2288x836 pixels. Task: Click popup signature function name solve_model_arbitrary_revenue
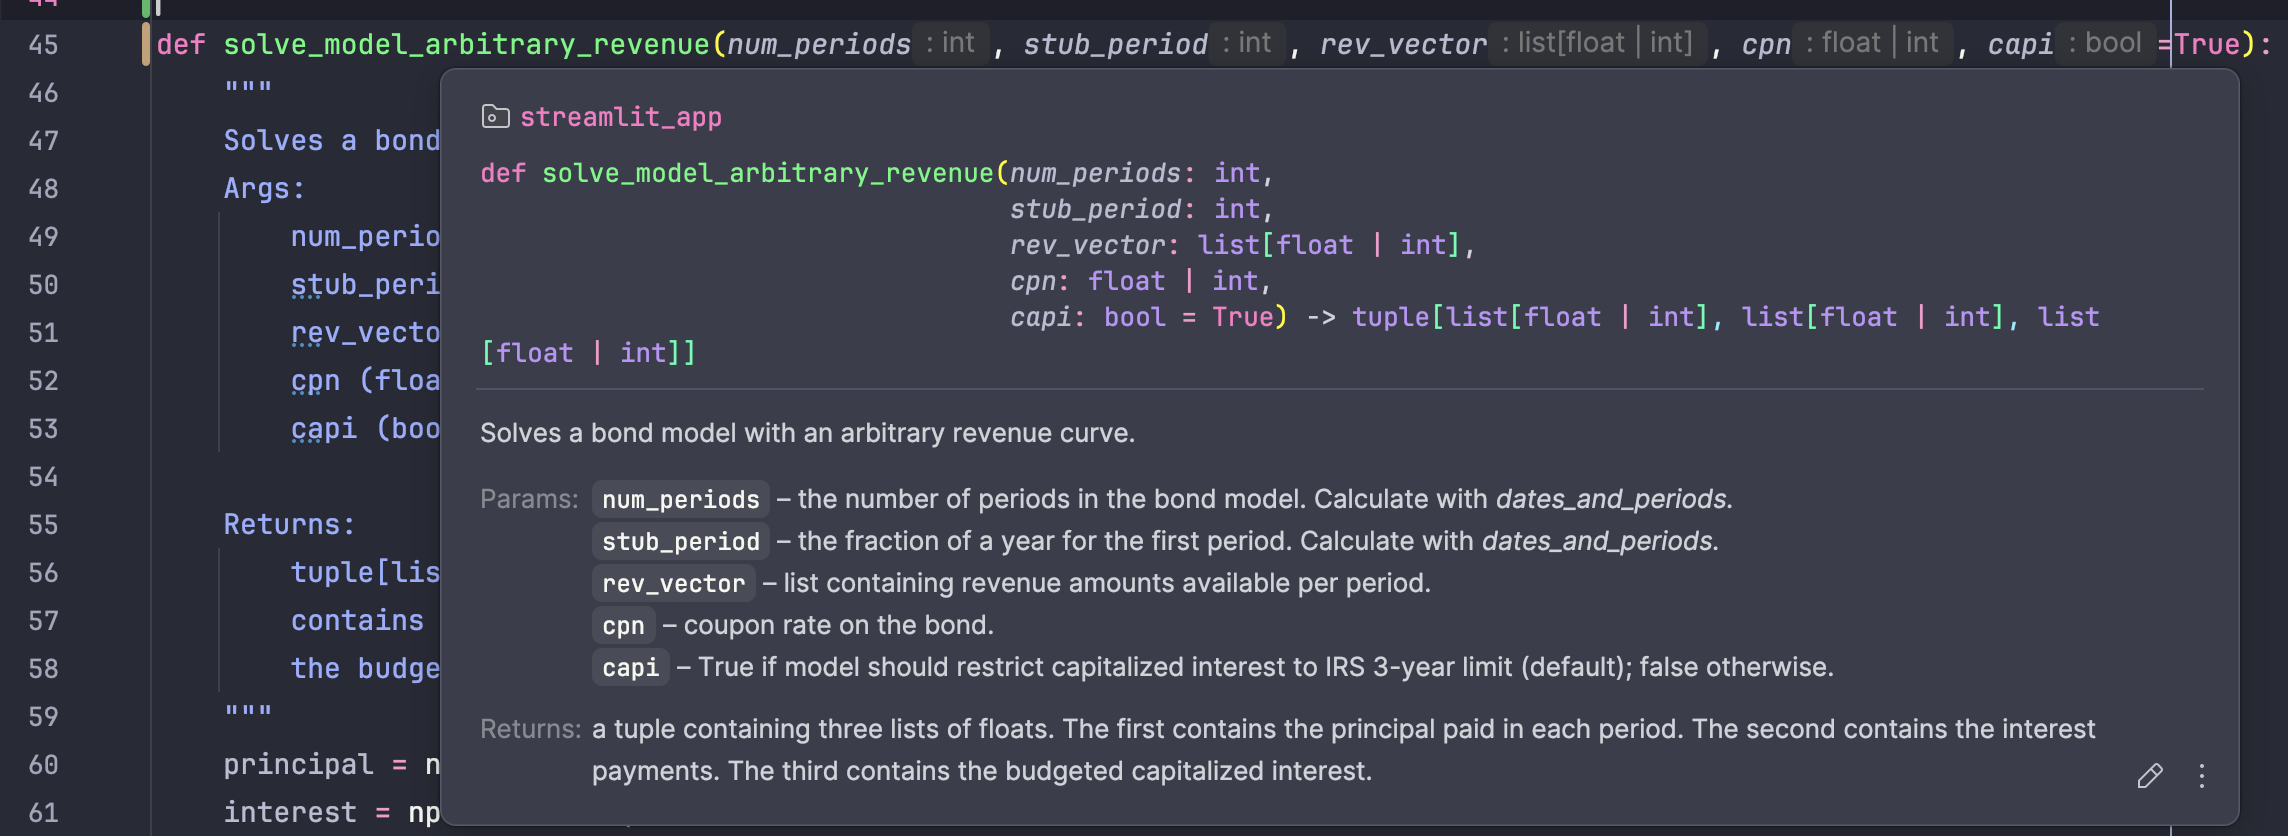coord(768,173)
